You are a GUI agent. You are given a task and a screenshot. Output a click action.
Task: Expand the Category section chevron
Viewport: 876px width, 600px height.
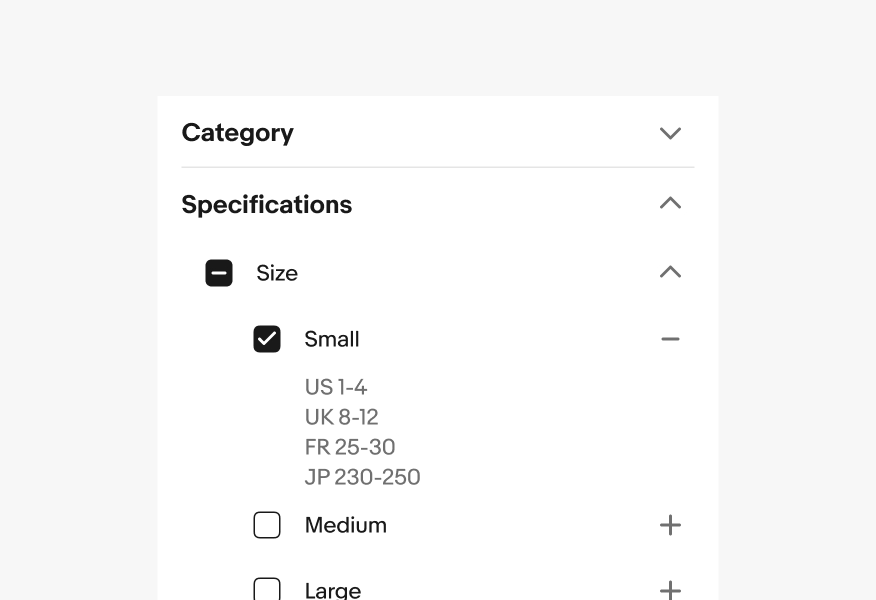point(670,133)
